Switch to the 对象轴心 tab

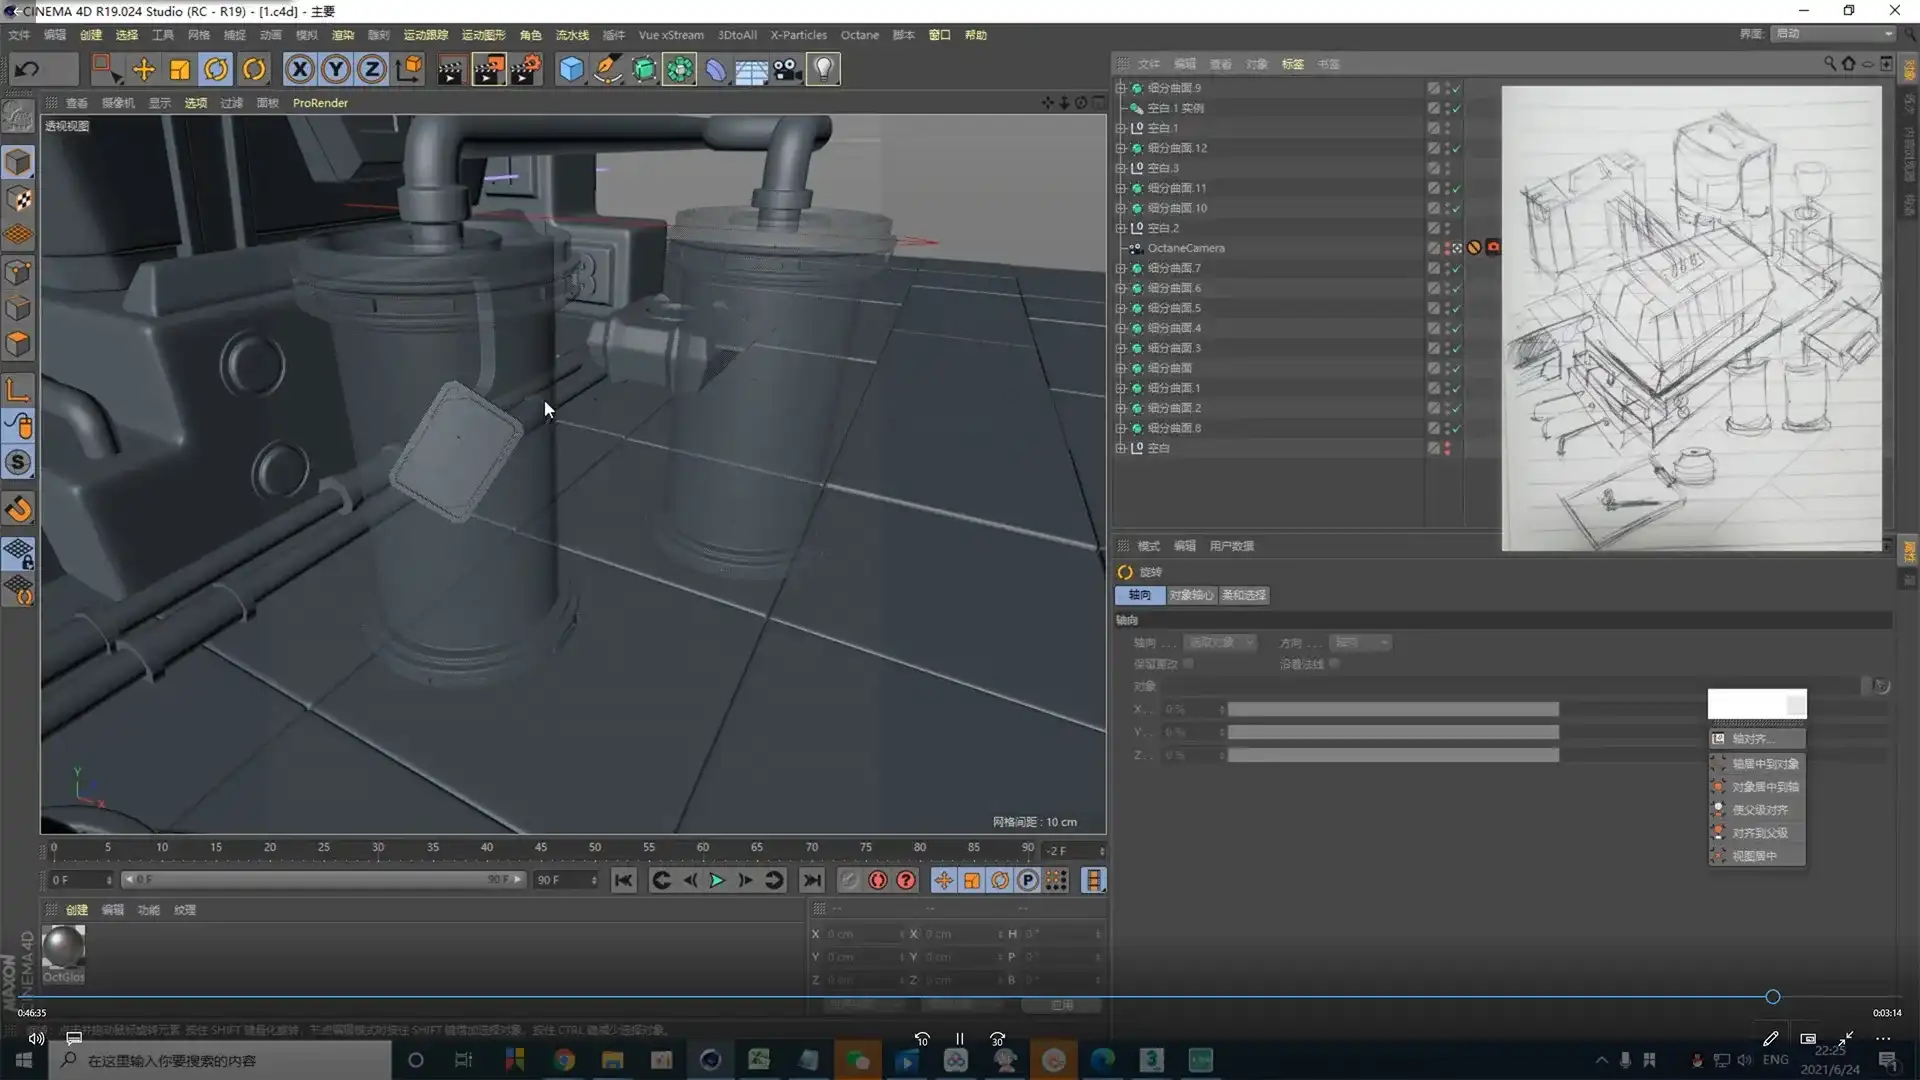(1191, 595)
